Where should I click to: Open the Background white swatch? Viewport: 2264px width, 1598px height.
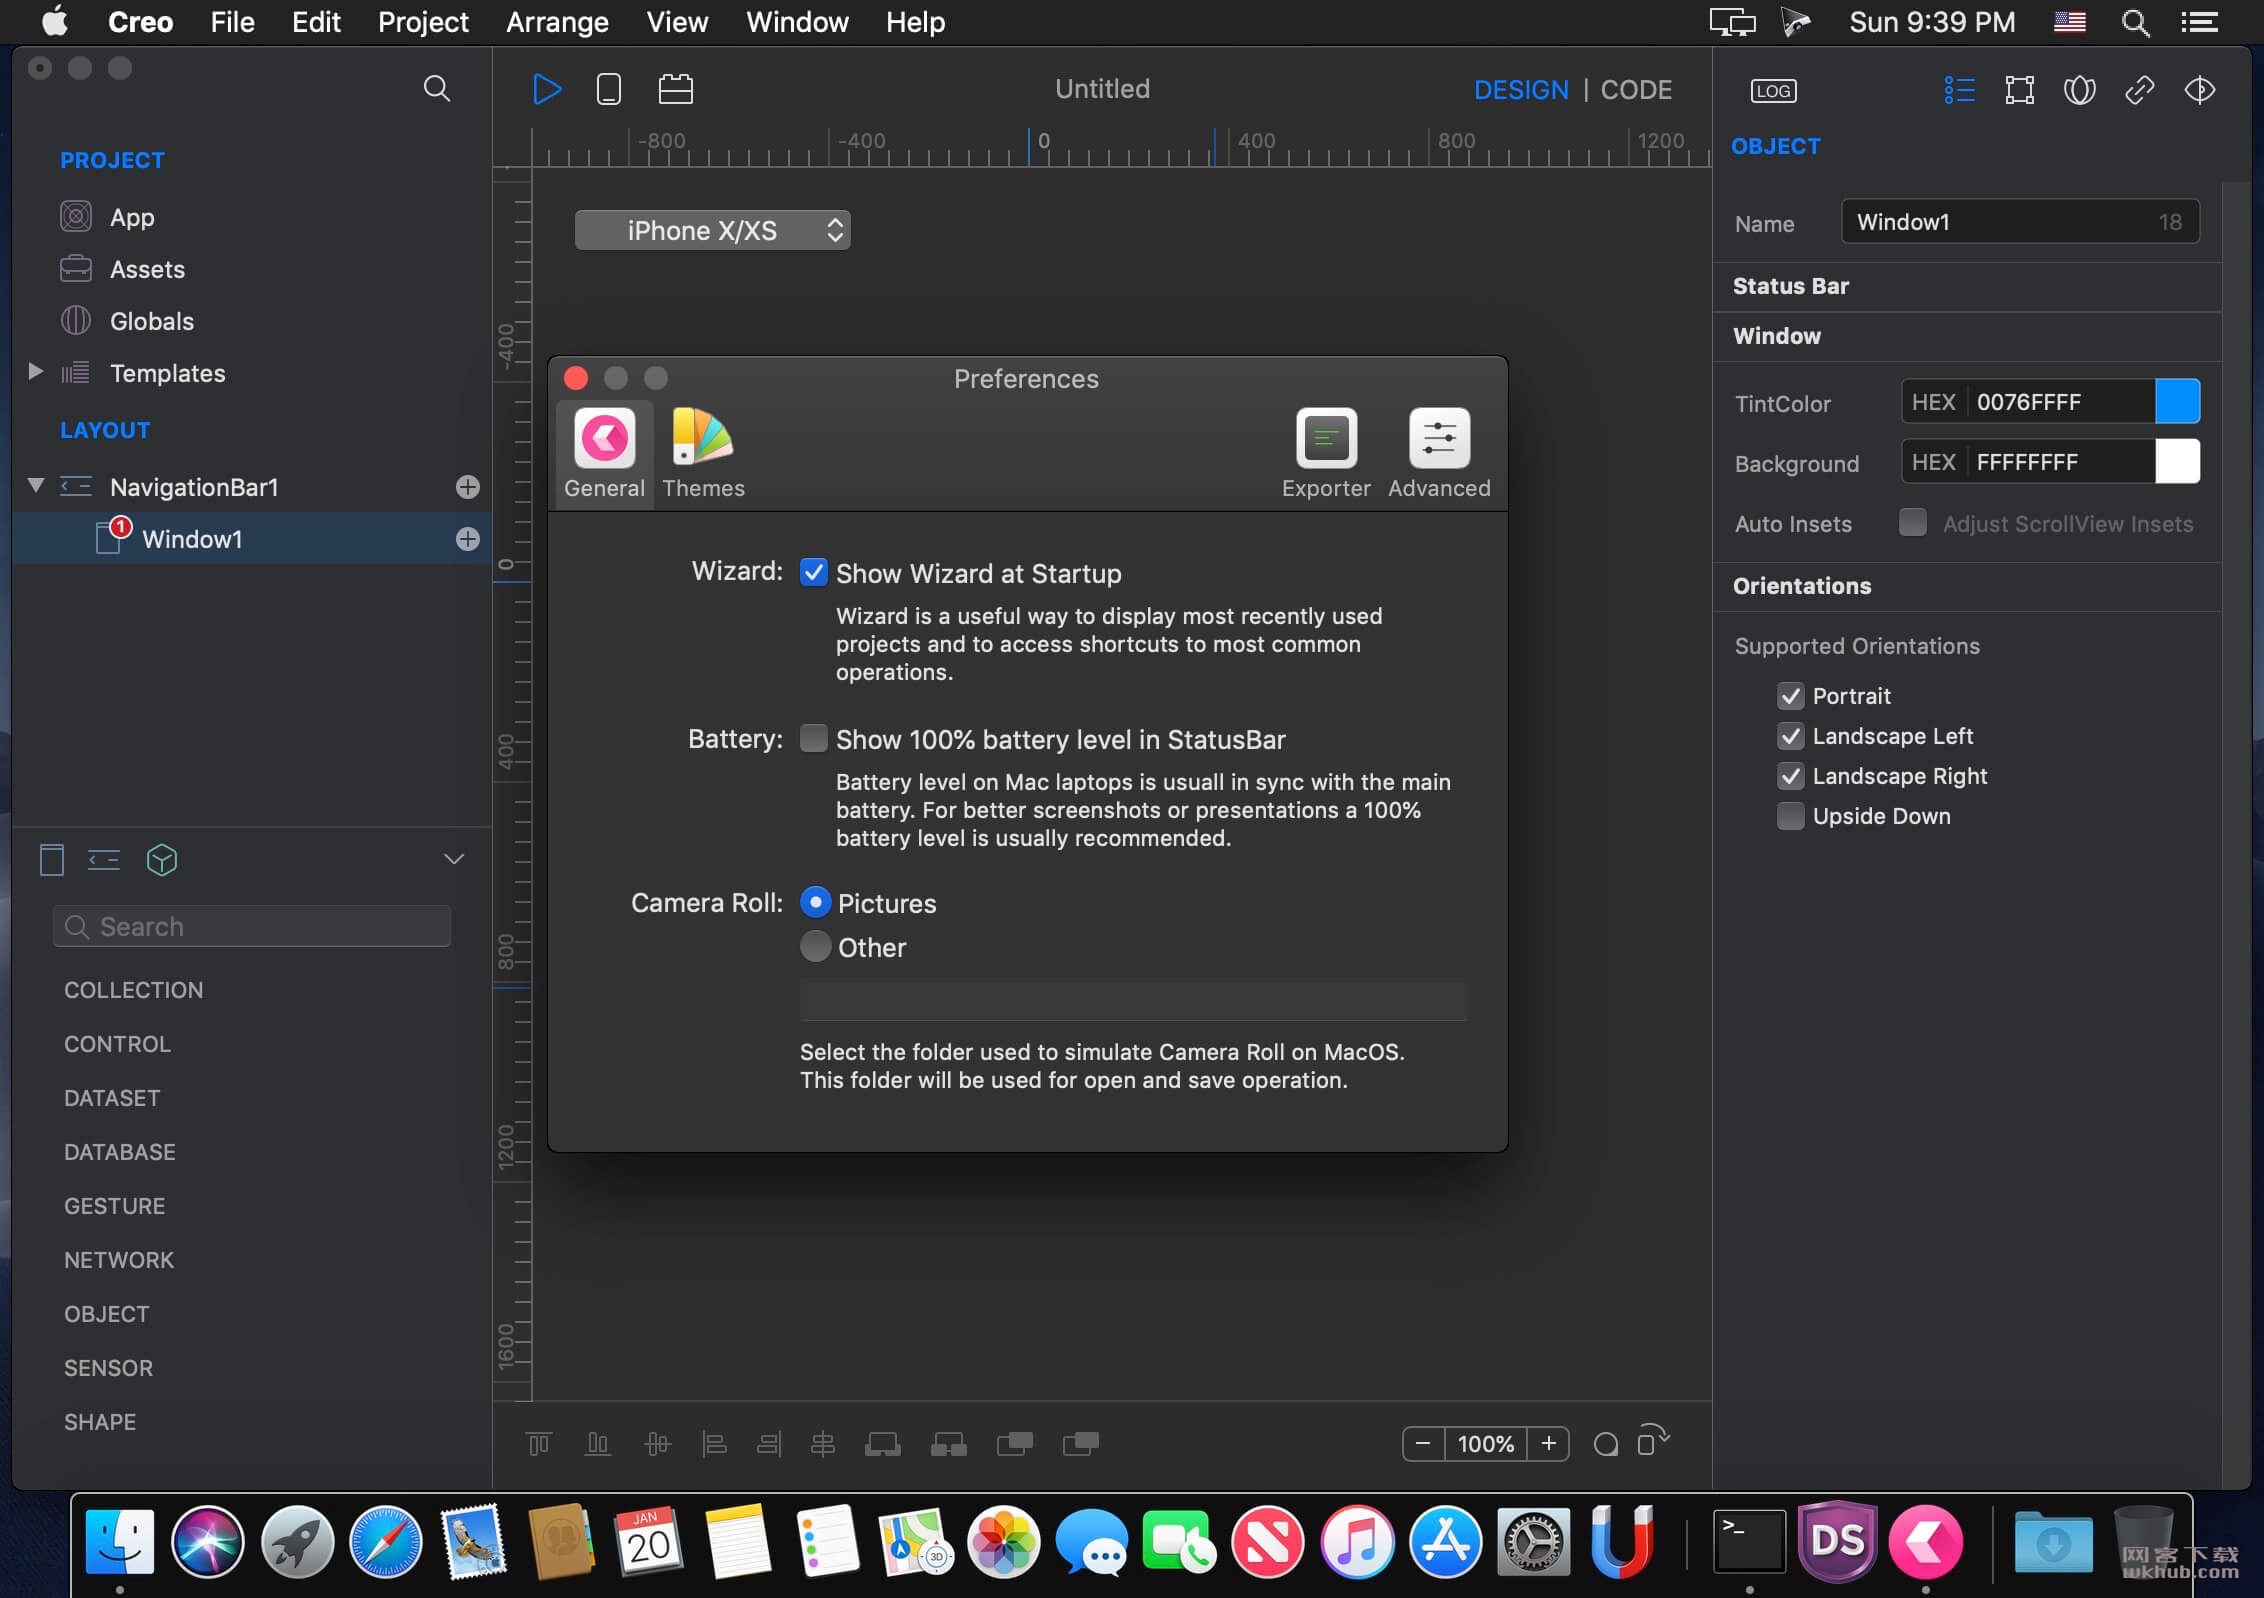point(2177,461)
